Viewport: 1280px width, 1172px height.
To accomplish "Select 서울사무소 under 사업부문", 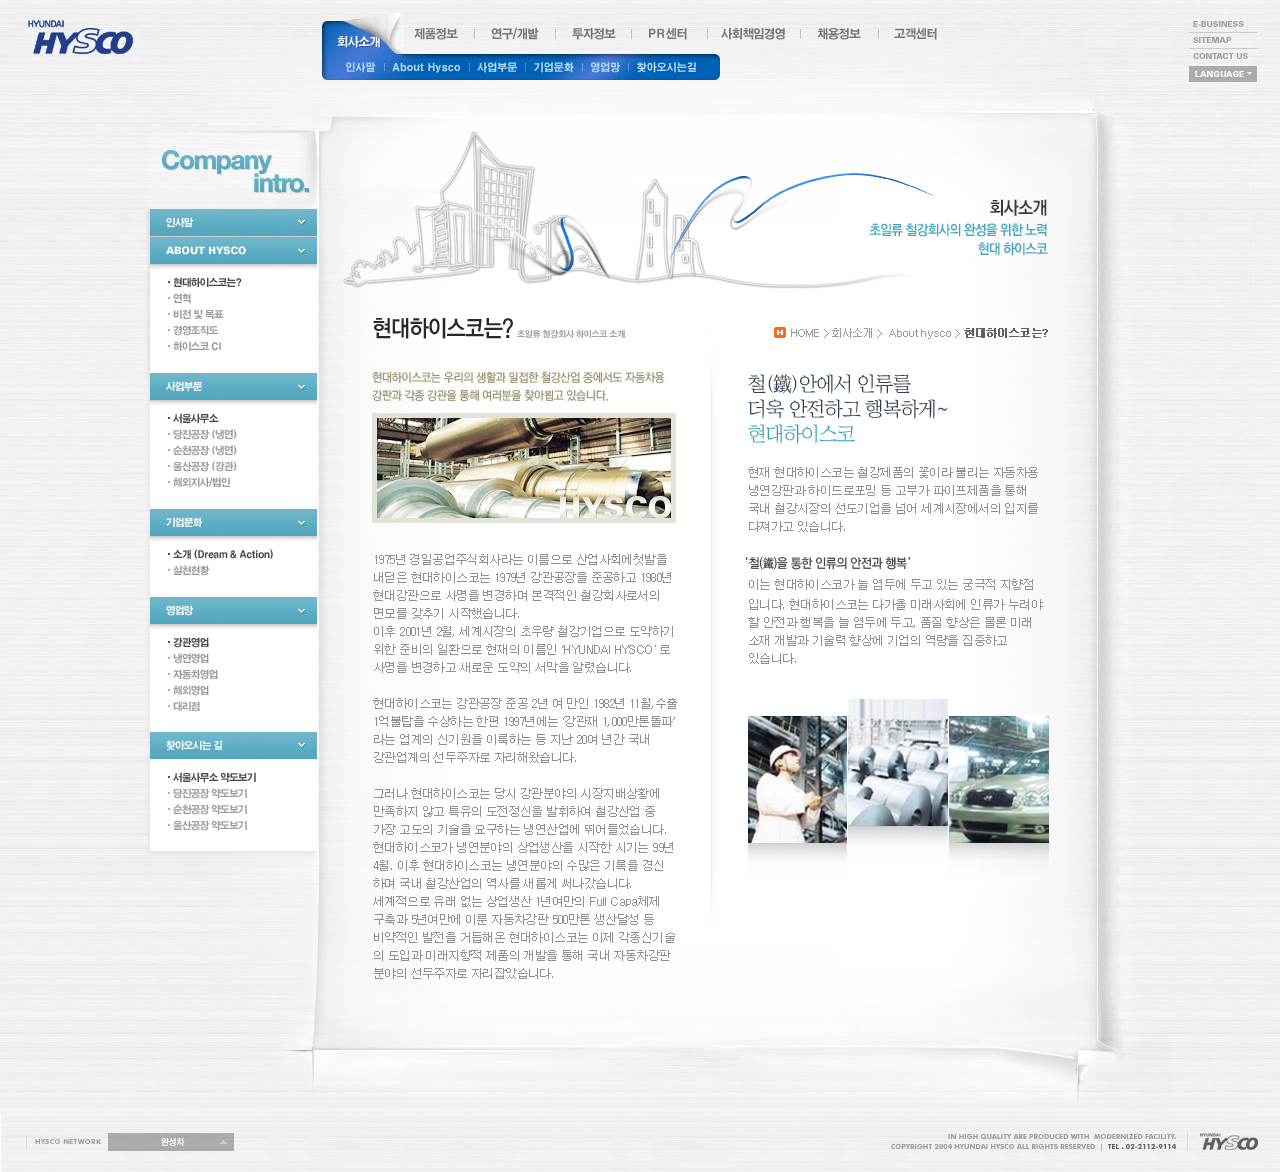I will tap(194, 418).
